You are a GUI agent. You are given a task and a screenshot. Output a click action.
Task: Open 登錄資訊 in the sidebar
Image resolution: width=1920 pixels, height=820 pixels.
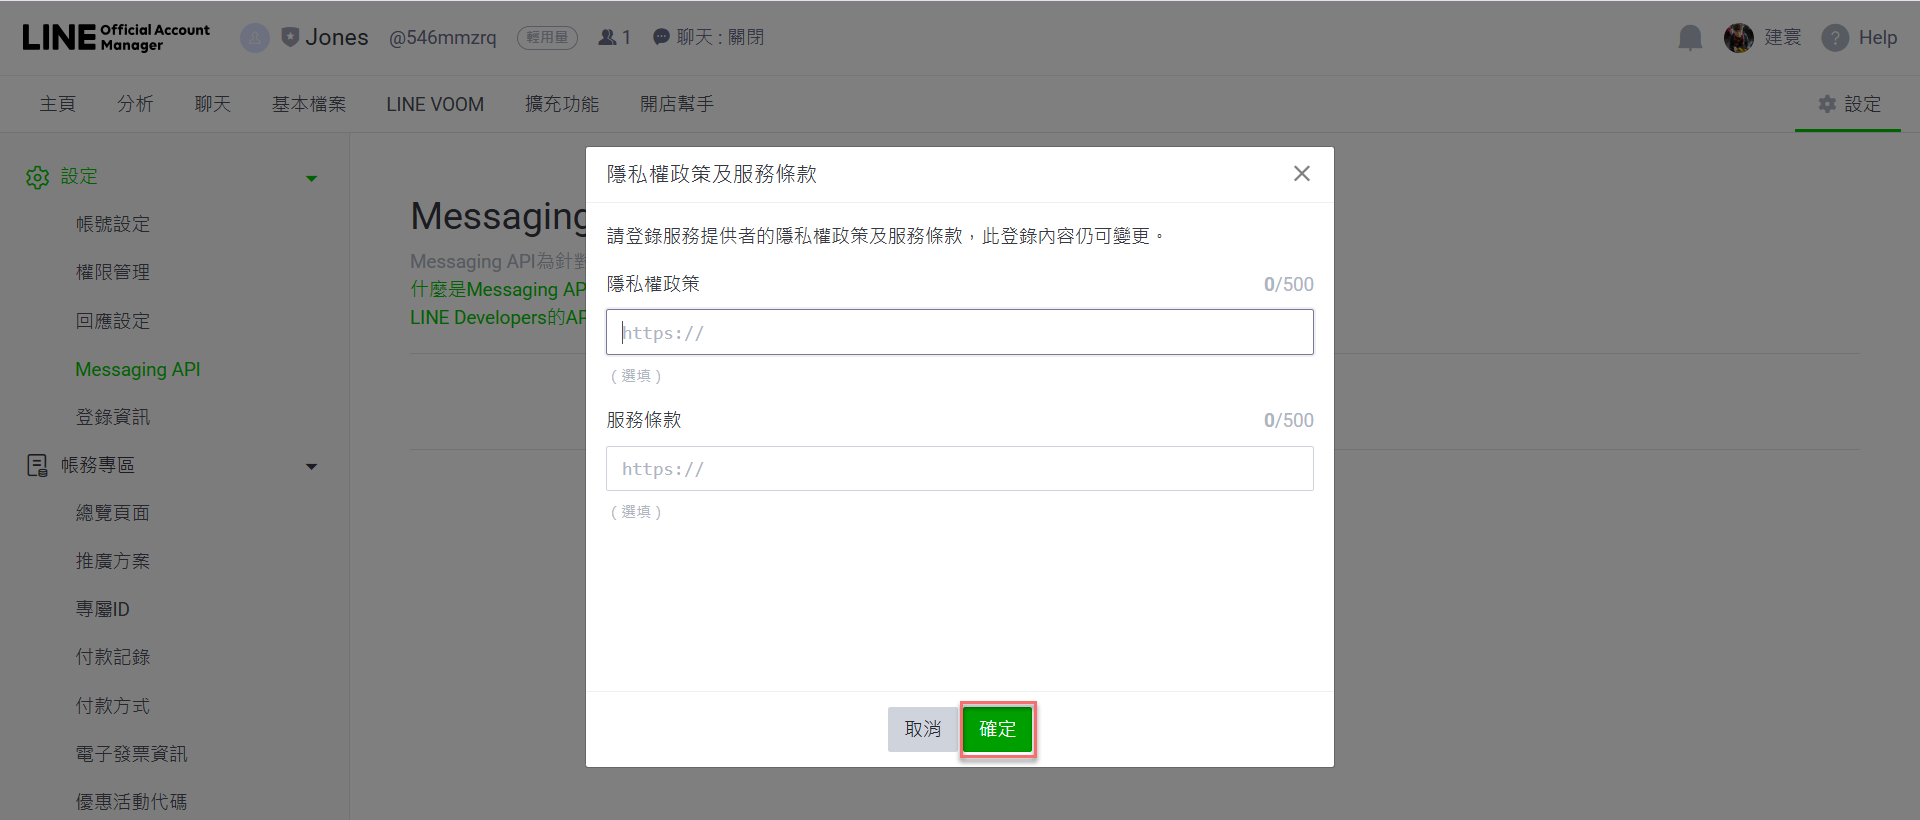(x=113, y=417)
